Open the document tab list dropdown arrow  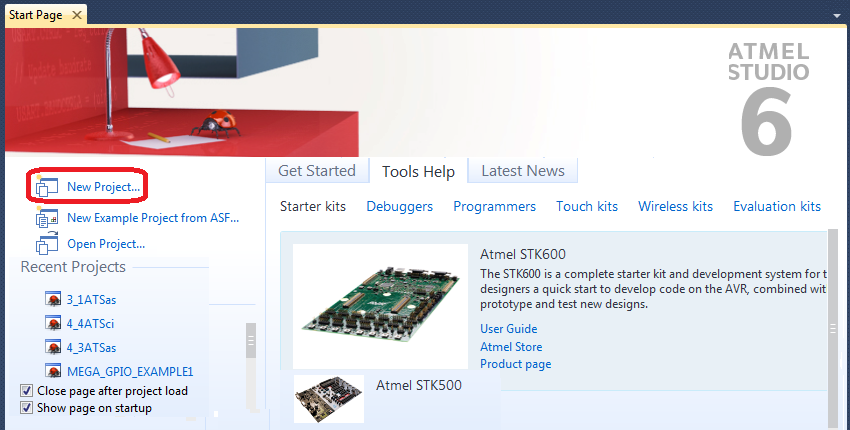click(838, 16)
